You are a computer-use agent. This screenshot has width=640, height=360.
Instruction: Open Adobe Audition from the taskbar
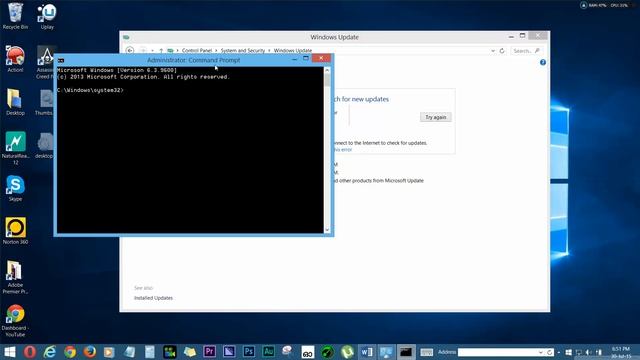[269, 352]
